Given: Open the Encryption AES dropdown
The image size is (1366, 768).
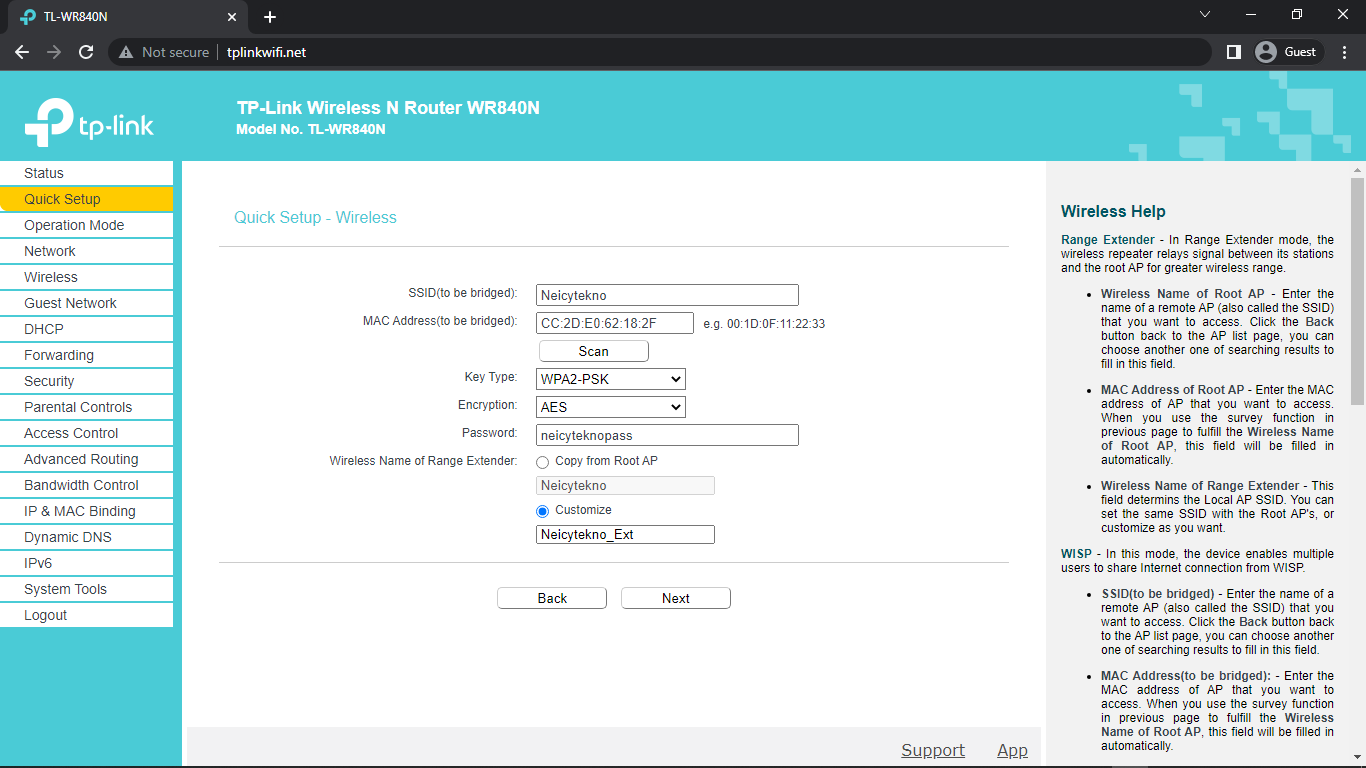Looking at the screenshot, I should 611,407.
